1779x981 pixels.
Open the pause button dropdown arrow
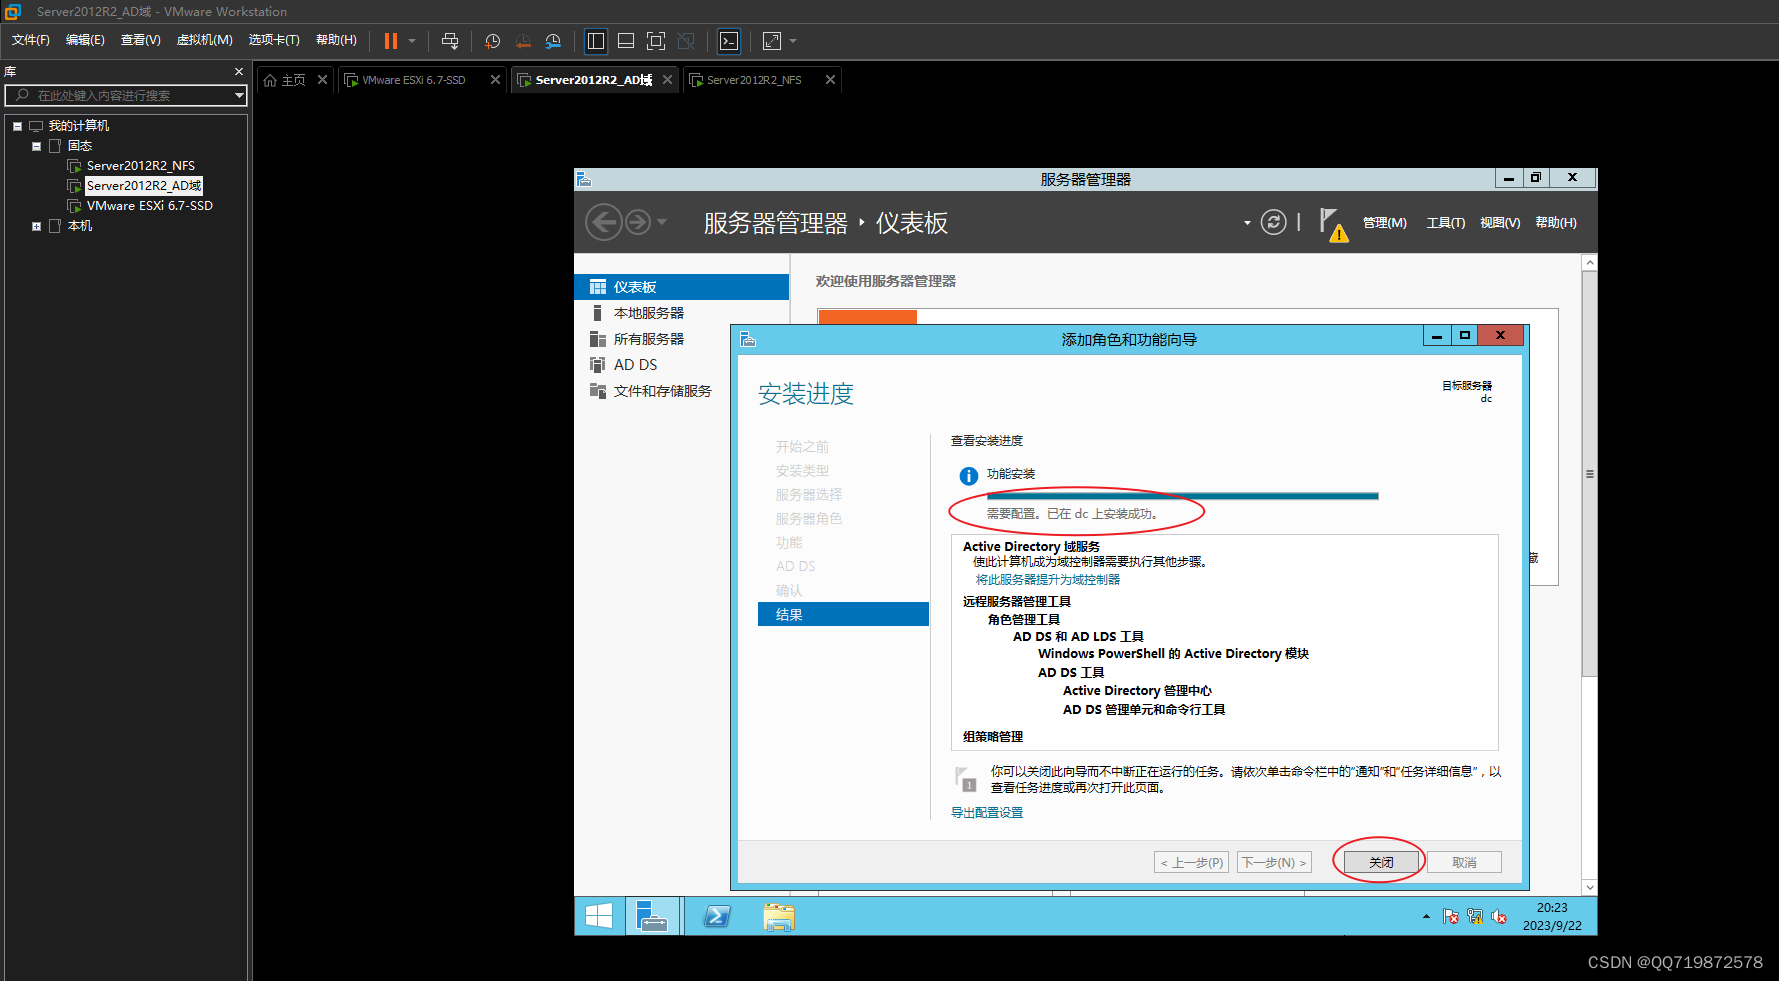click(x=412, y=41)
